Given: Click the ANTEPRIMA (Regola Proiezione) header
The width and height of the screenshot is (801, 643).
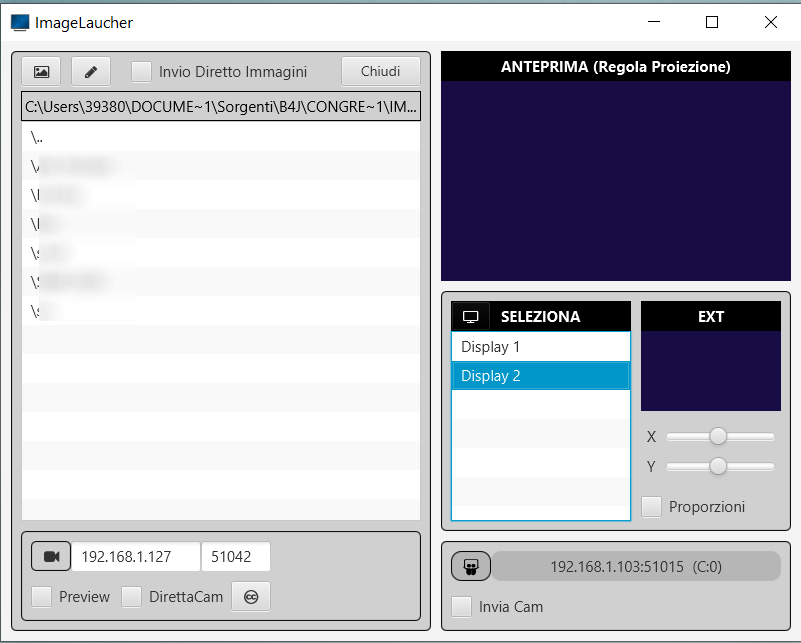Looking at the screenshot, I should pos(616,66).
